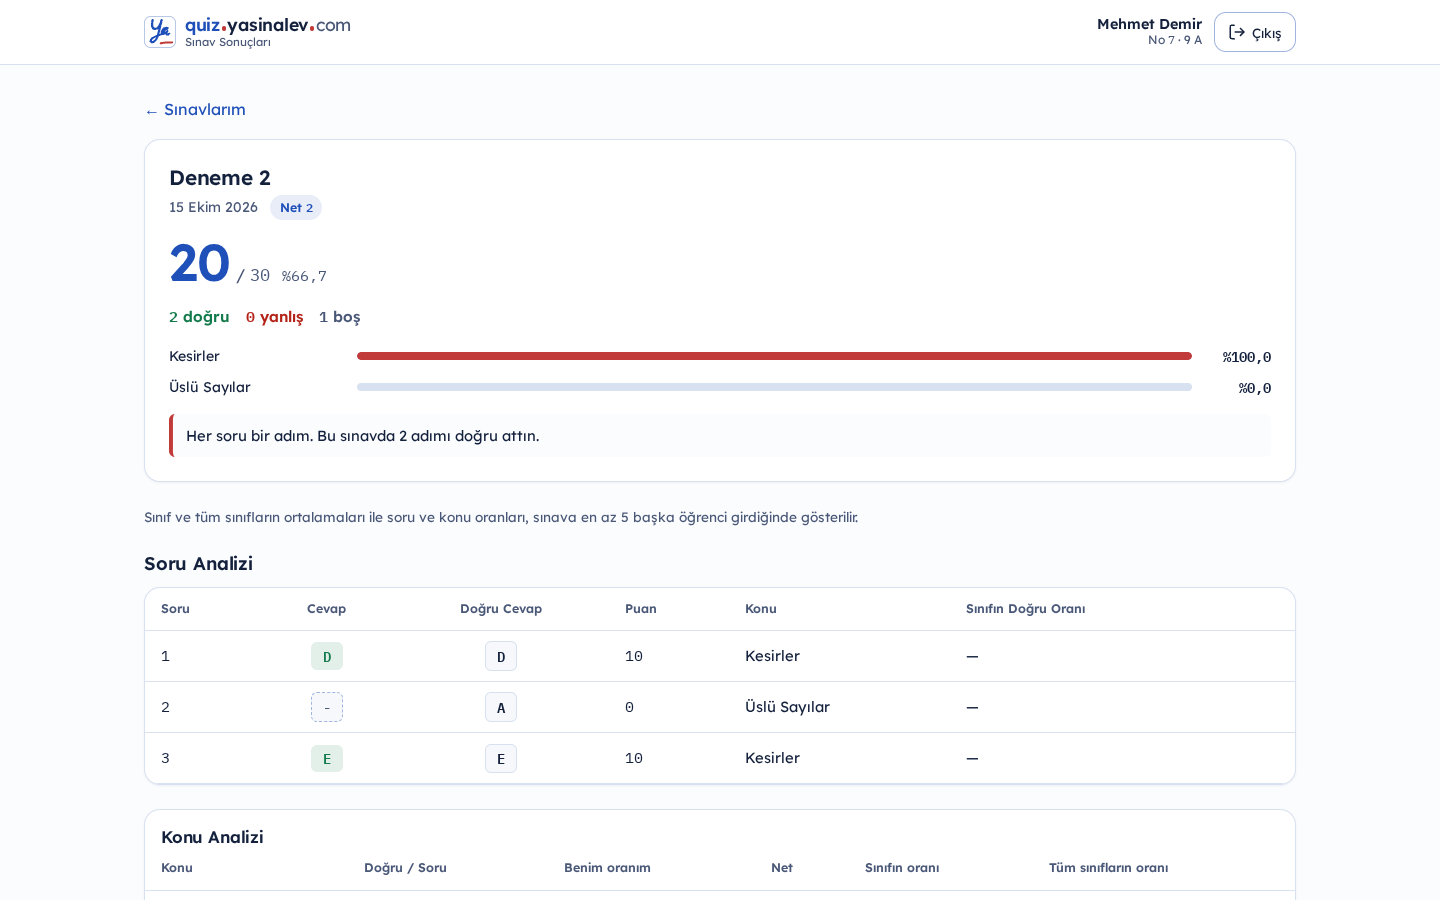Viewport: 1440px width, 900px height.
Task: Select the Deneme 2 exam title
Action: [x=220, y=178]
